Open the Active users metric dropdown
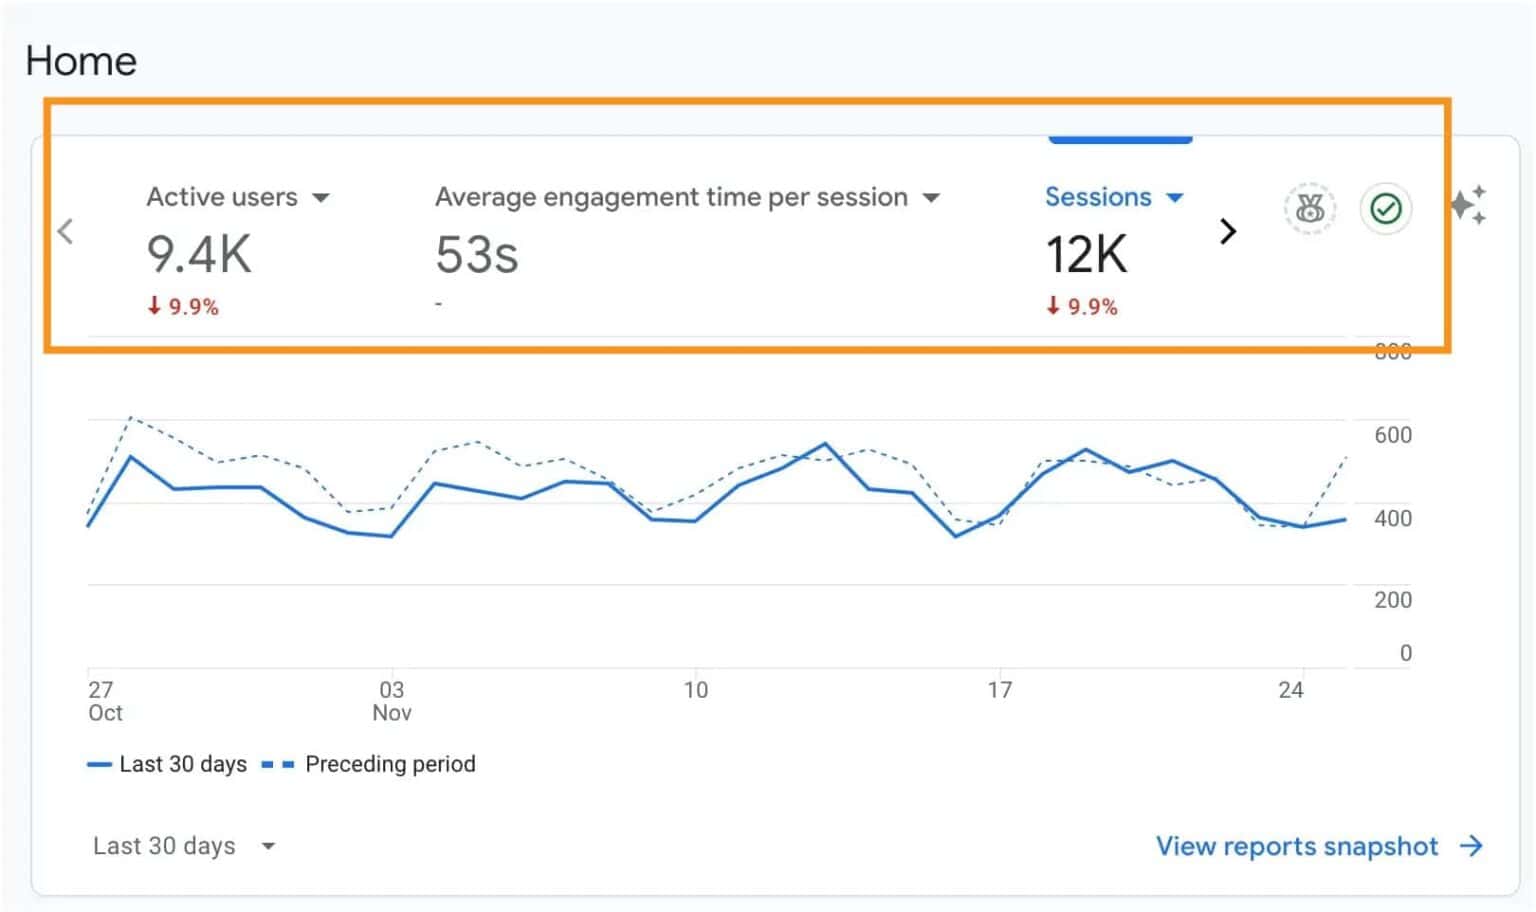Image resolution: width=1536 pixels, height=912 pixels. (321, 198)
